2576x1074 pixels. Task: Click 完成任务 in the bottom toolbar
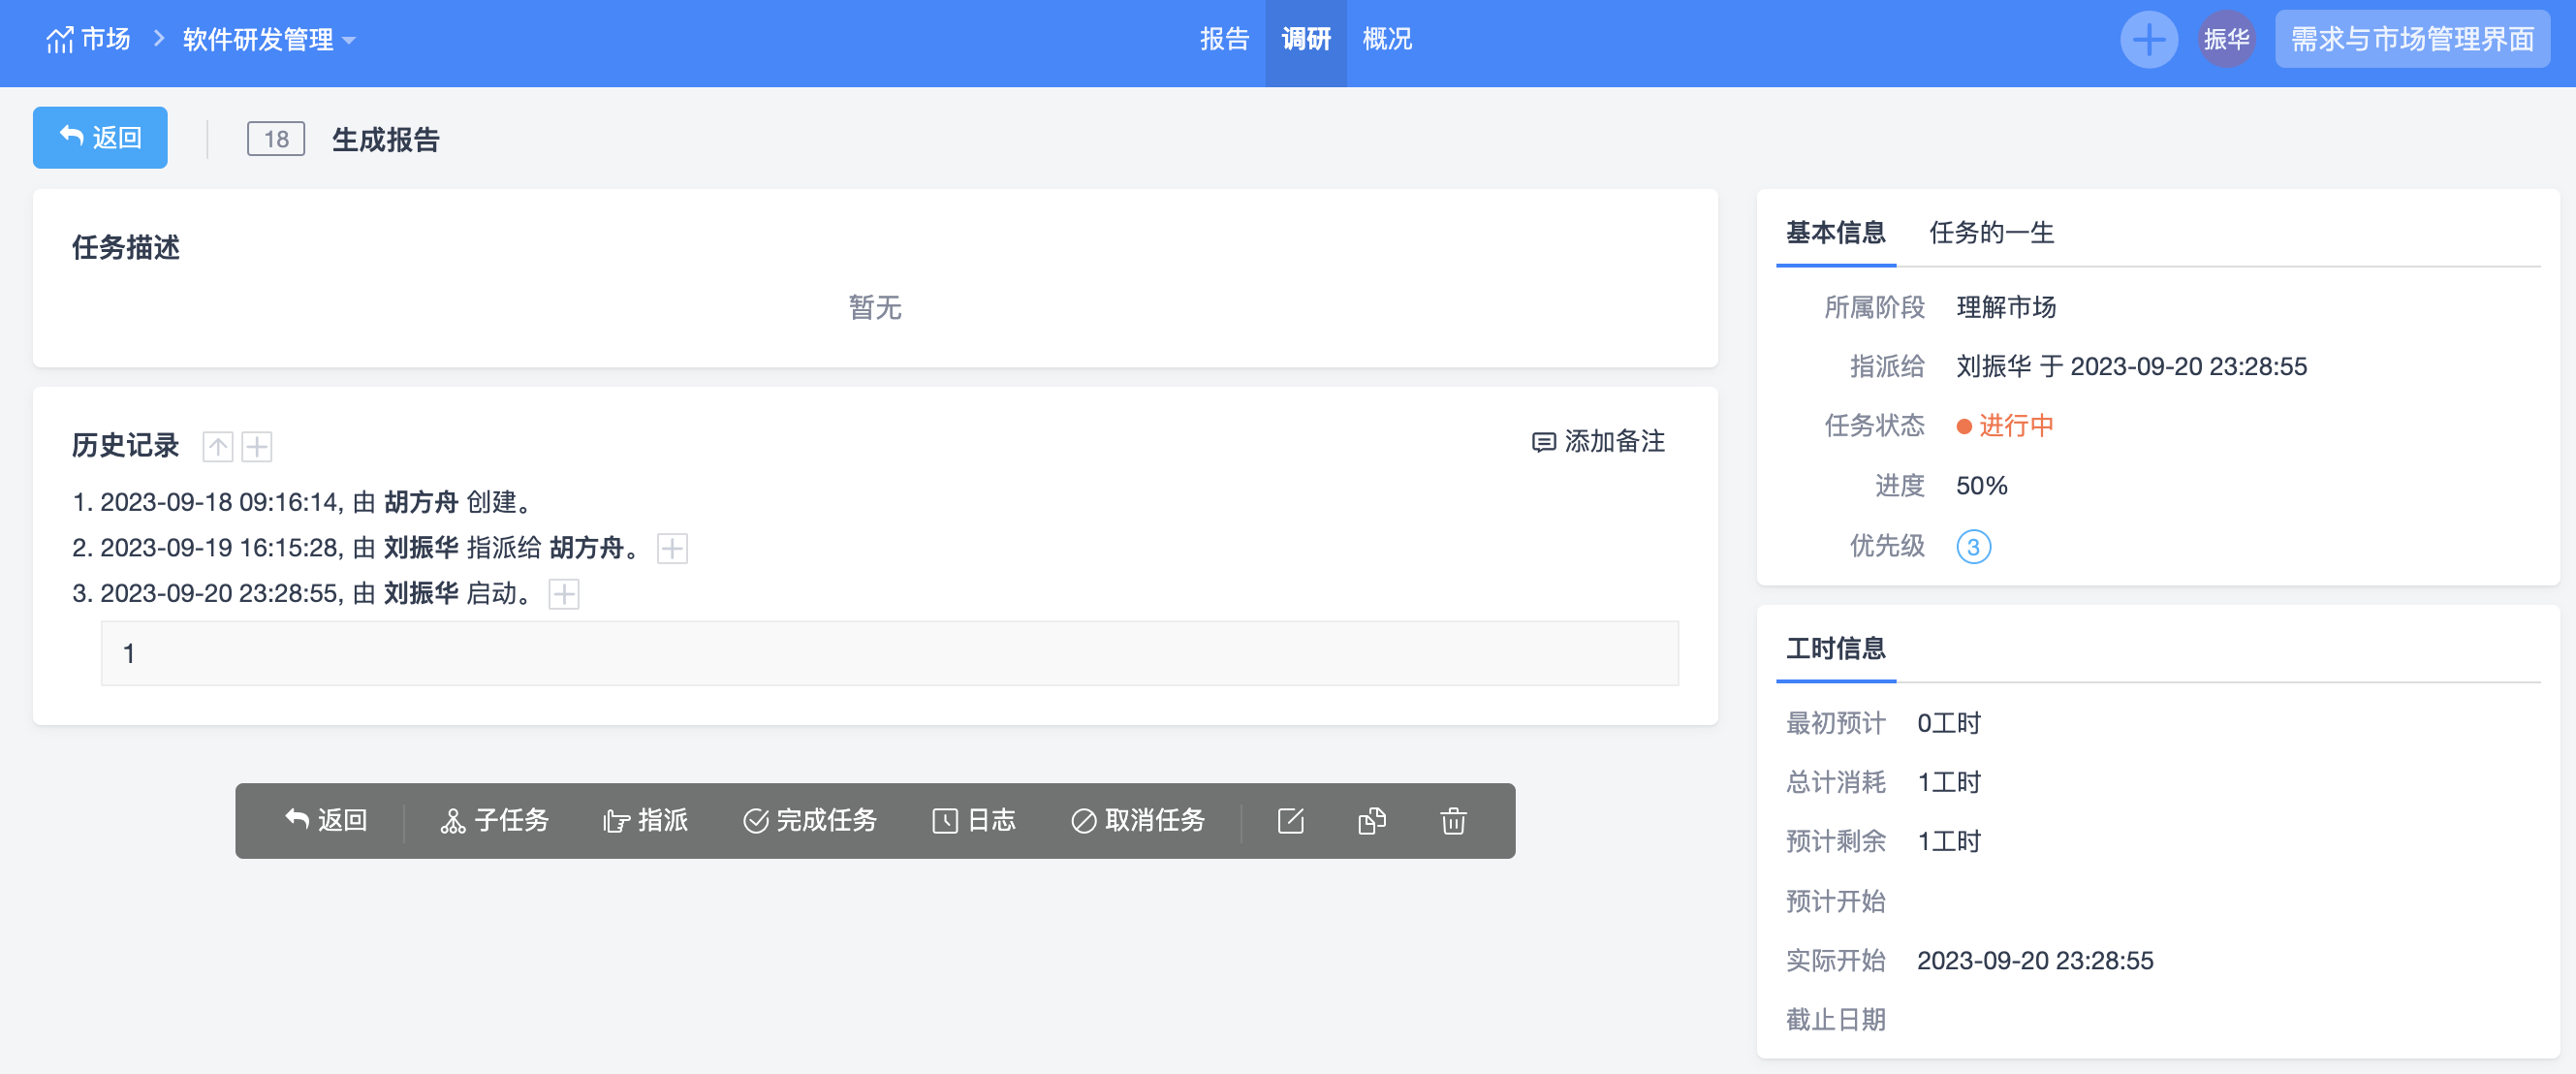[x=809, y=821]
